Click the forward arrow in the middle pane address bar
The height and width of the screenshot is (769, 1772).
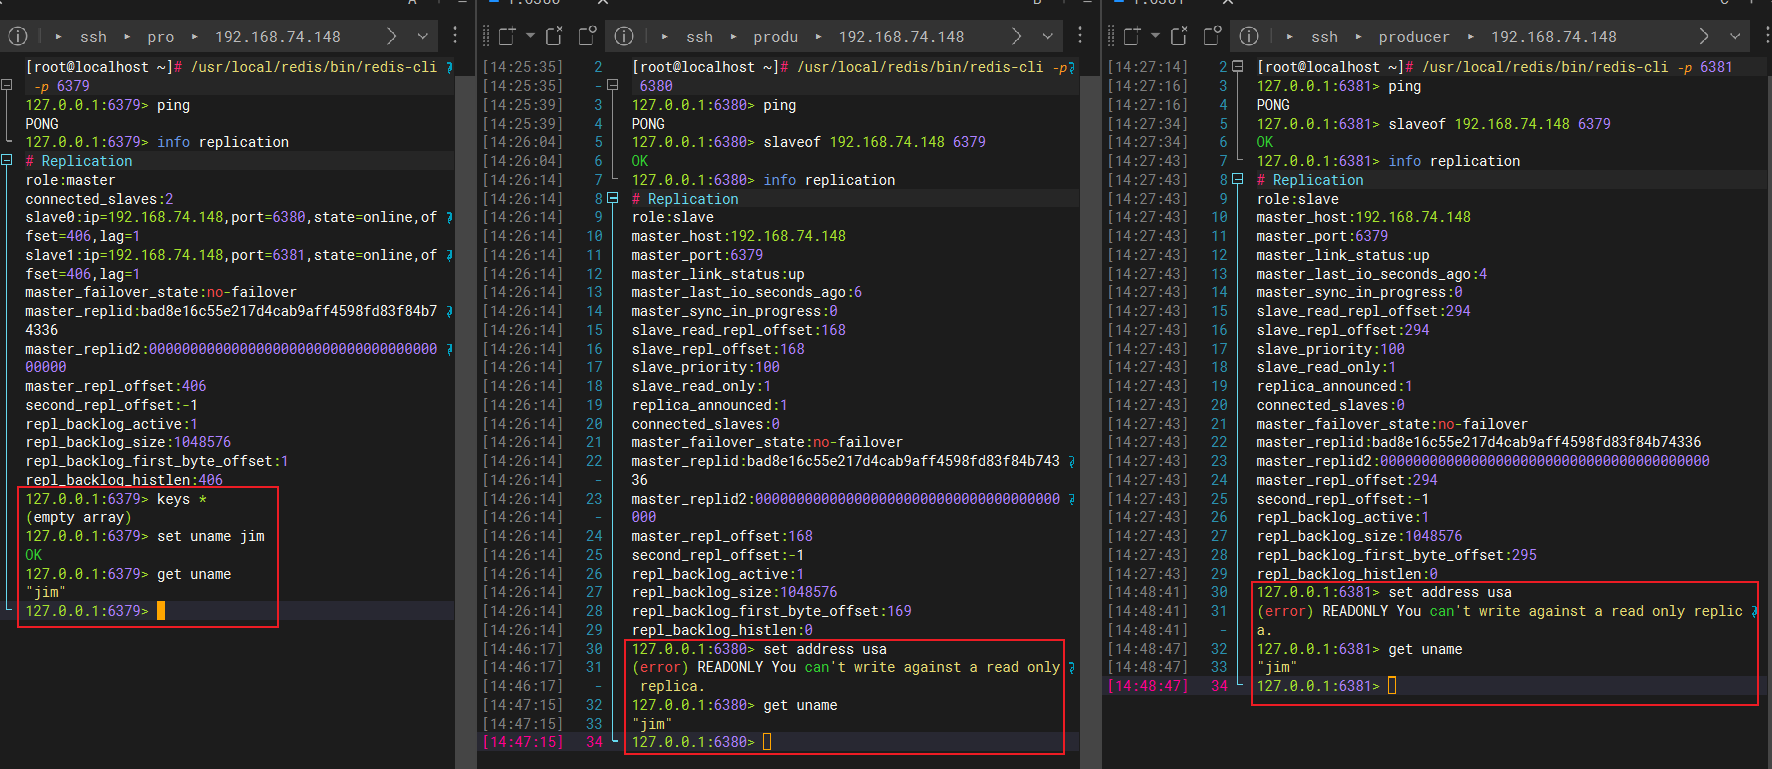[1017, 36]
